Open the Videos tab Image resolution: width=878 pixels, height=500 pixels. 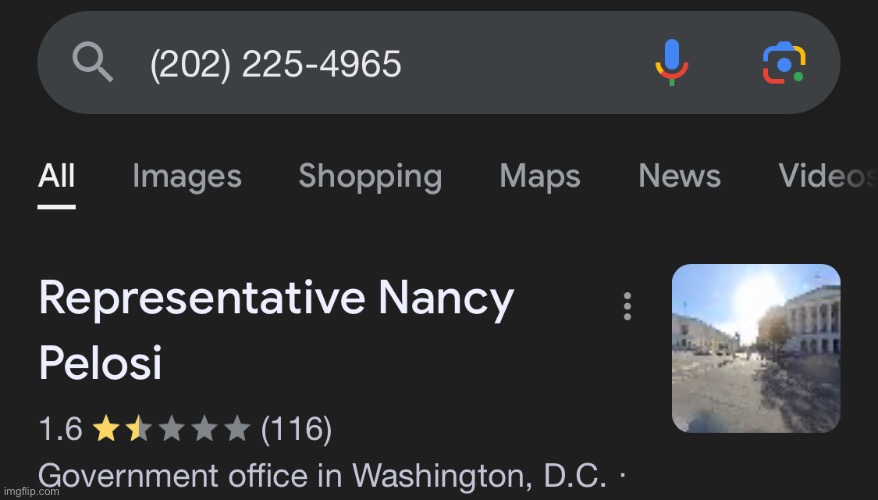825,177
